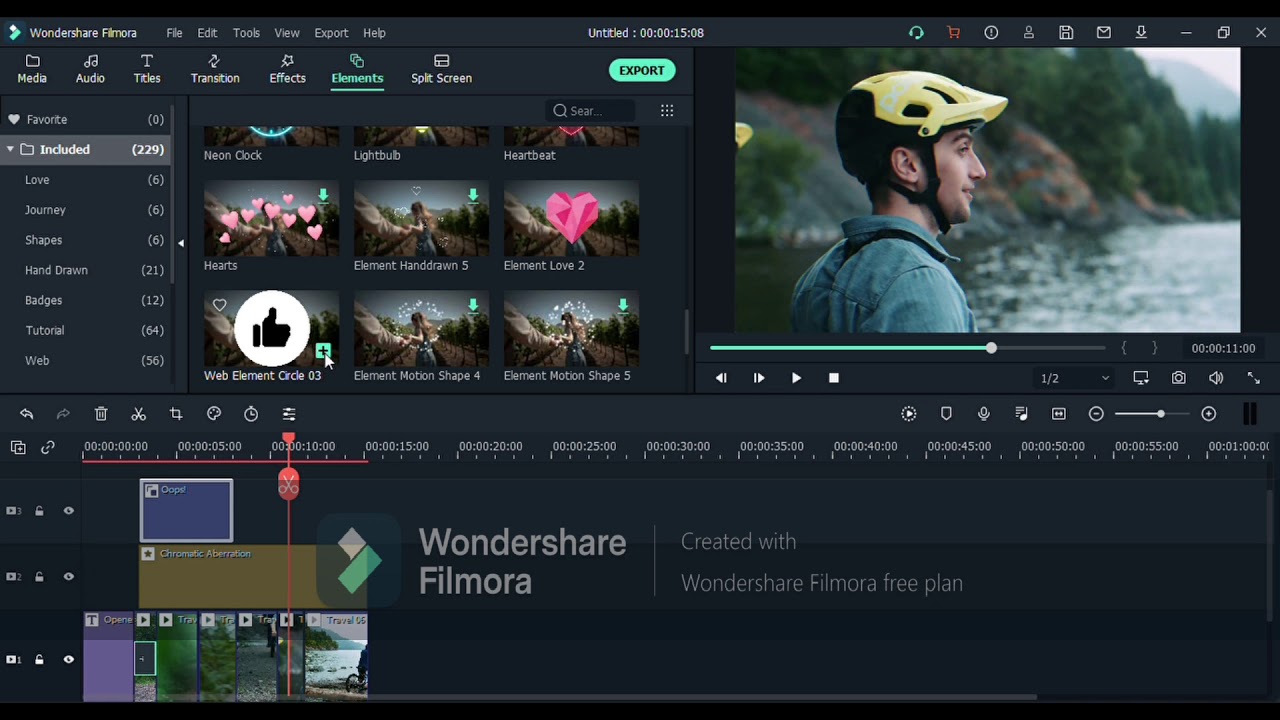Step back to previous frame
The image size is (1280, 720).
coord(721,378)
